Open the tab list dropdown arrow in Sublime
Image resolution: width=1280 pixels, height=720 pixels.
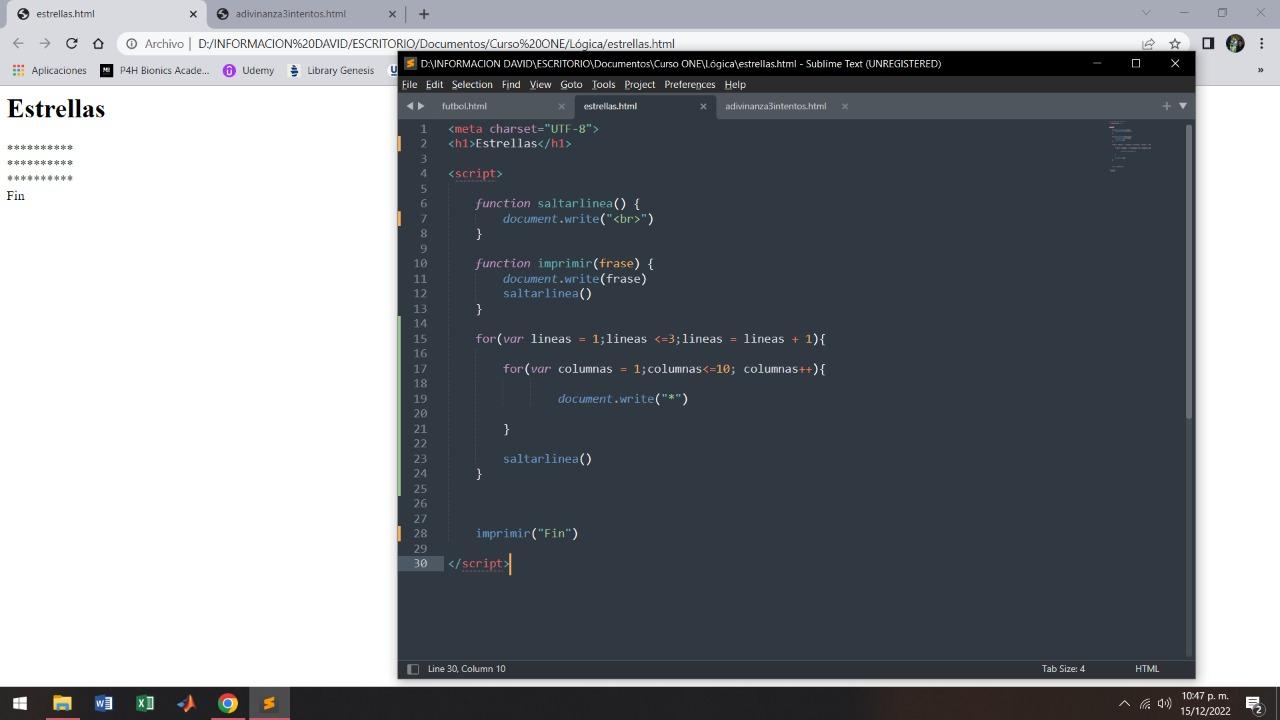click(1183, 106)
